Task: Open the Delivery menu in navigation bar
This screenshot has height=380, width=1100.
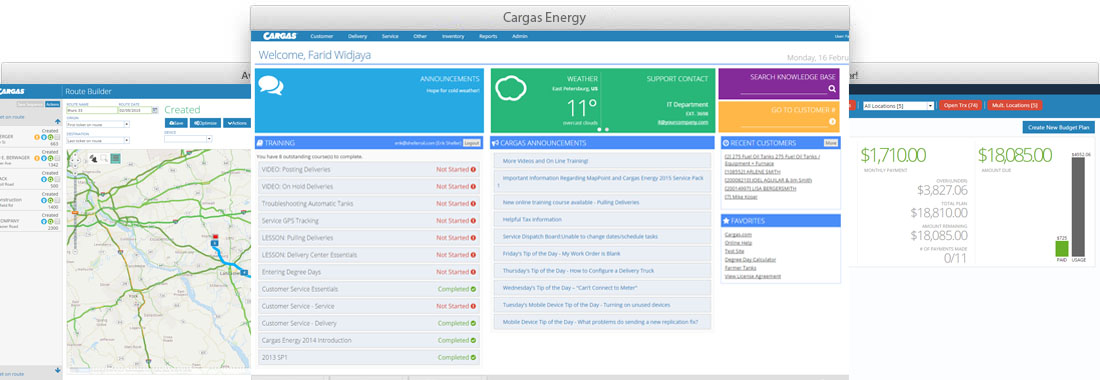Action: [357, 36]
